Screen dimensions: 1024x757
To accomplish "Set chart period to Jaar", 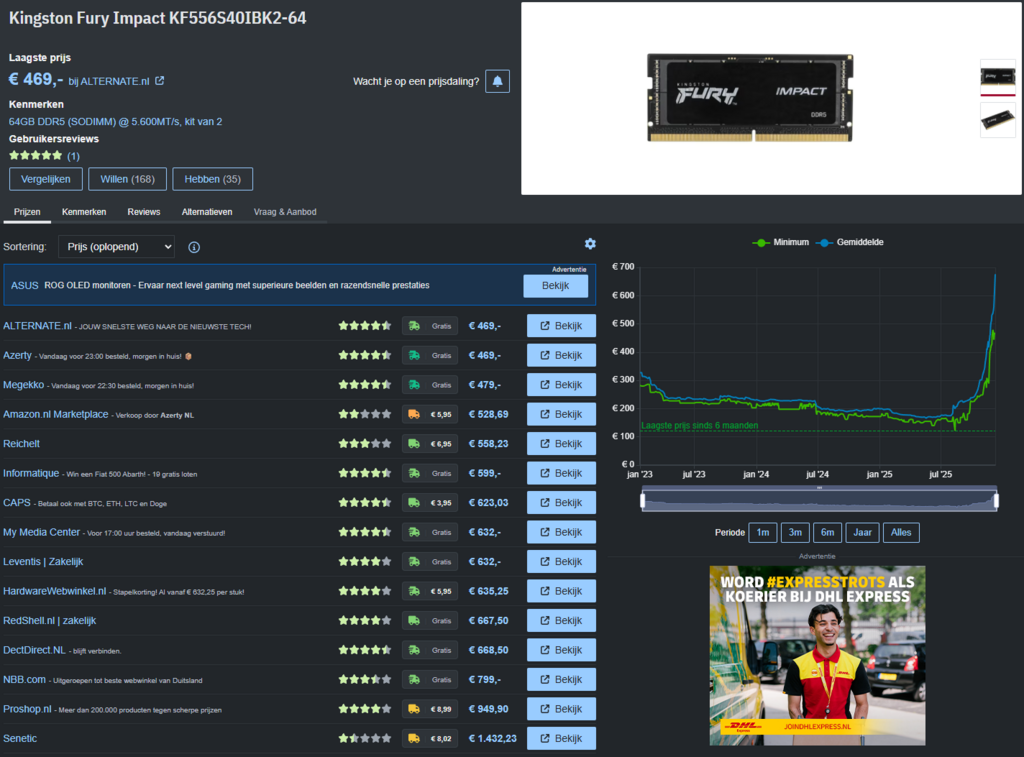I will pos(862,532).
